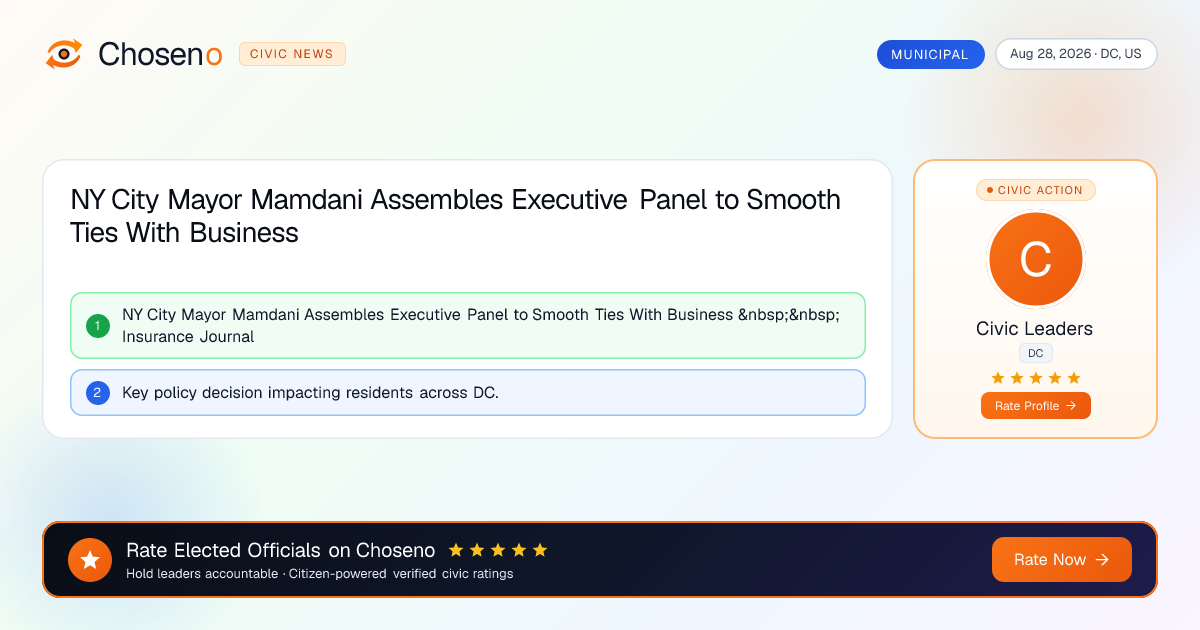Click the Insurance Journal source item
This screenshot has width=1200, height=630.
pyautogui.click(x=468, y=325)
